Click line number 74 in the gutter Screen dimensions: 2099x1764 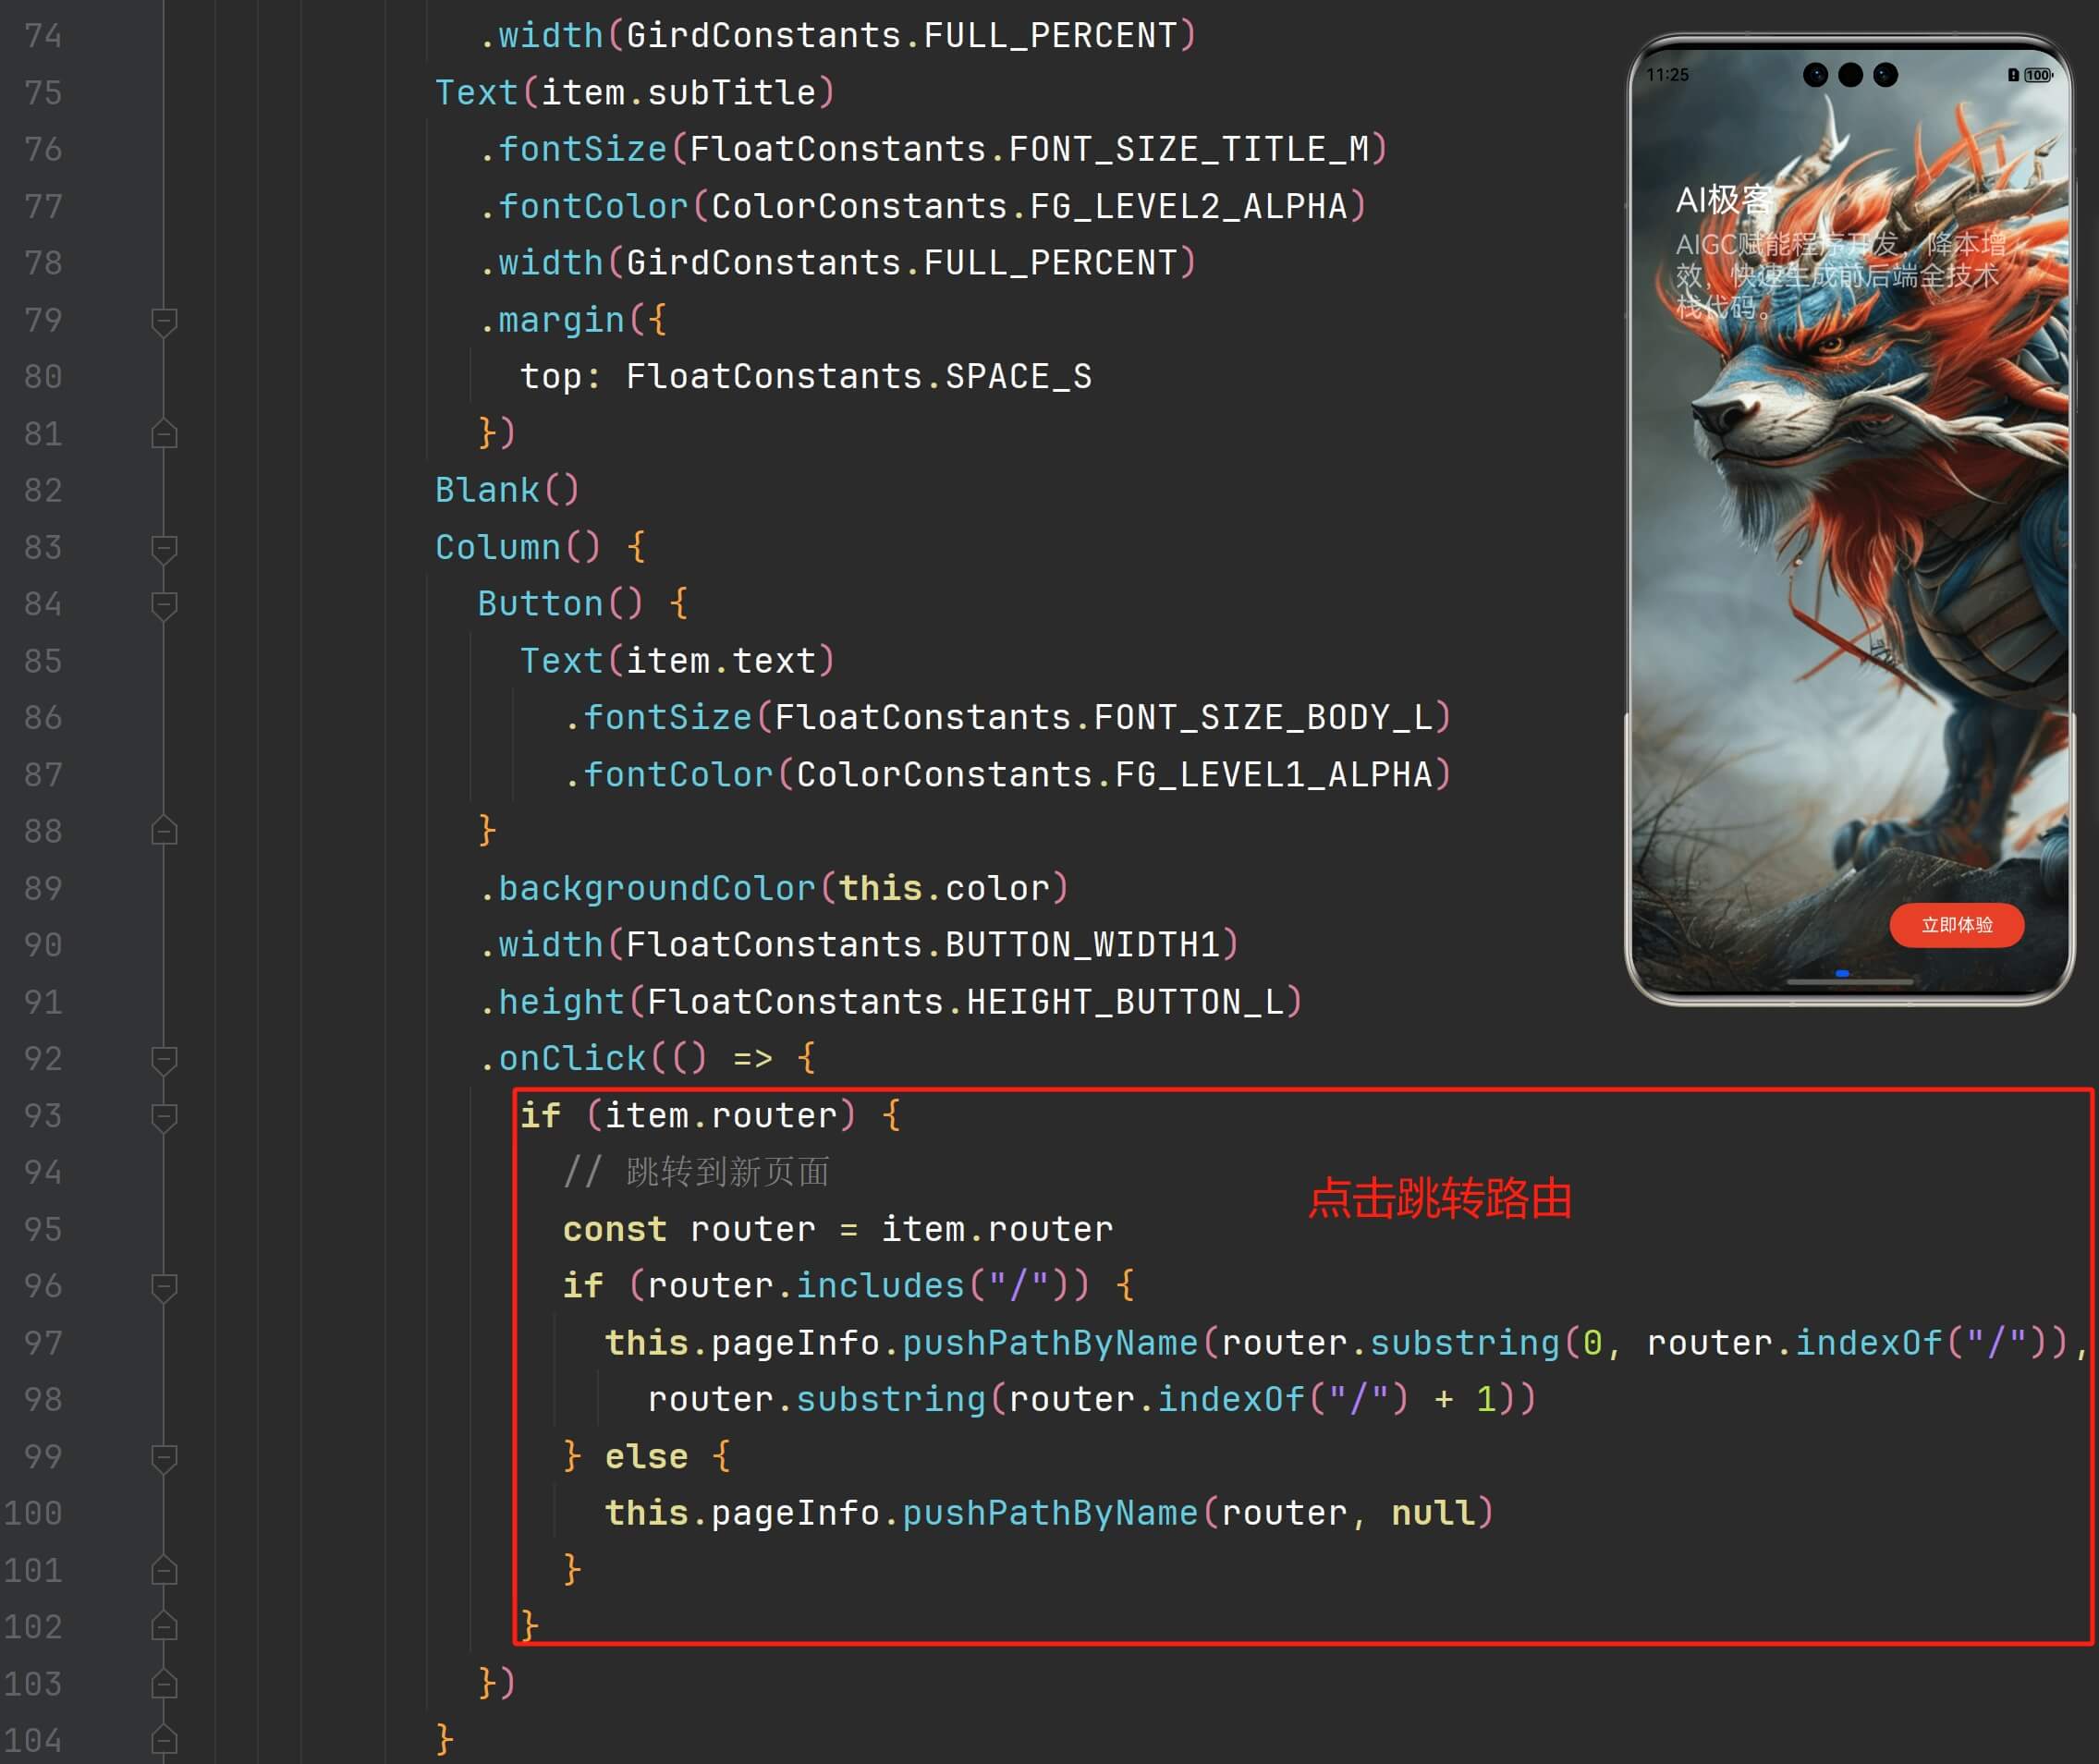(x=43, y=36)
